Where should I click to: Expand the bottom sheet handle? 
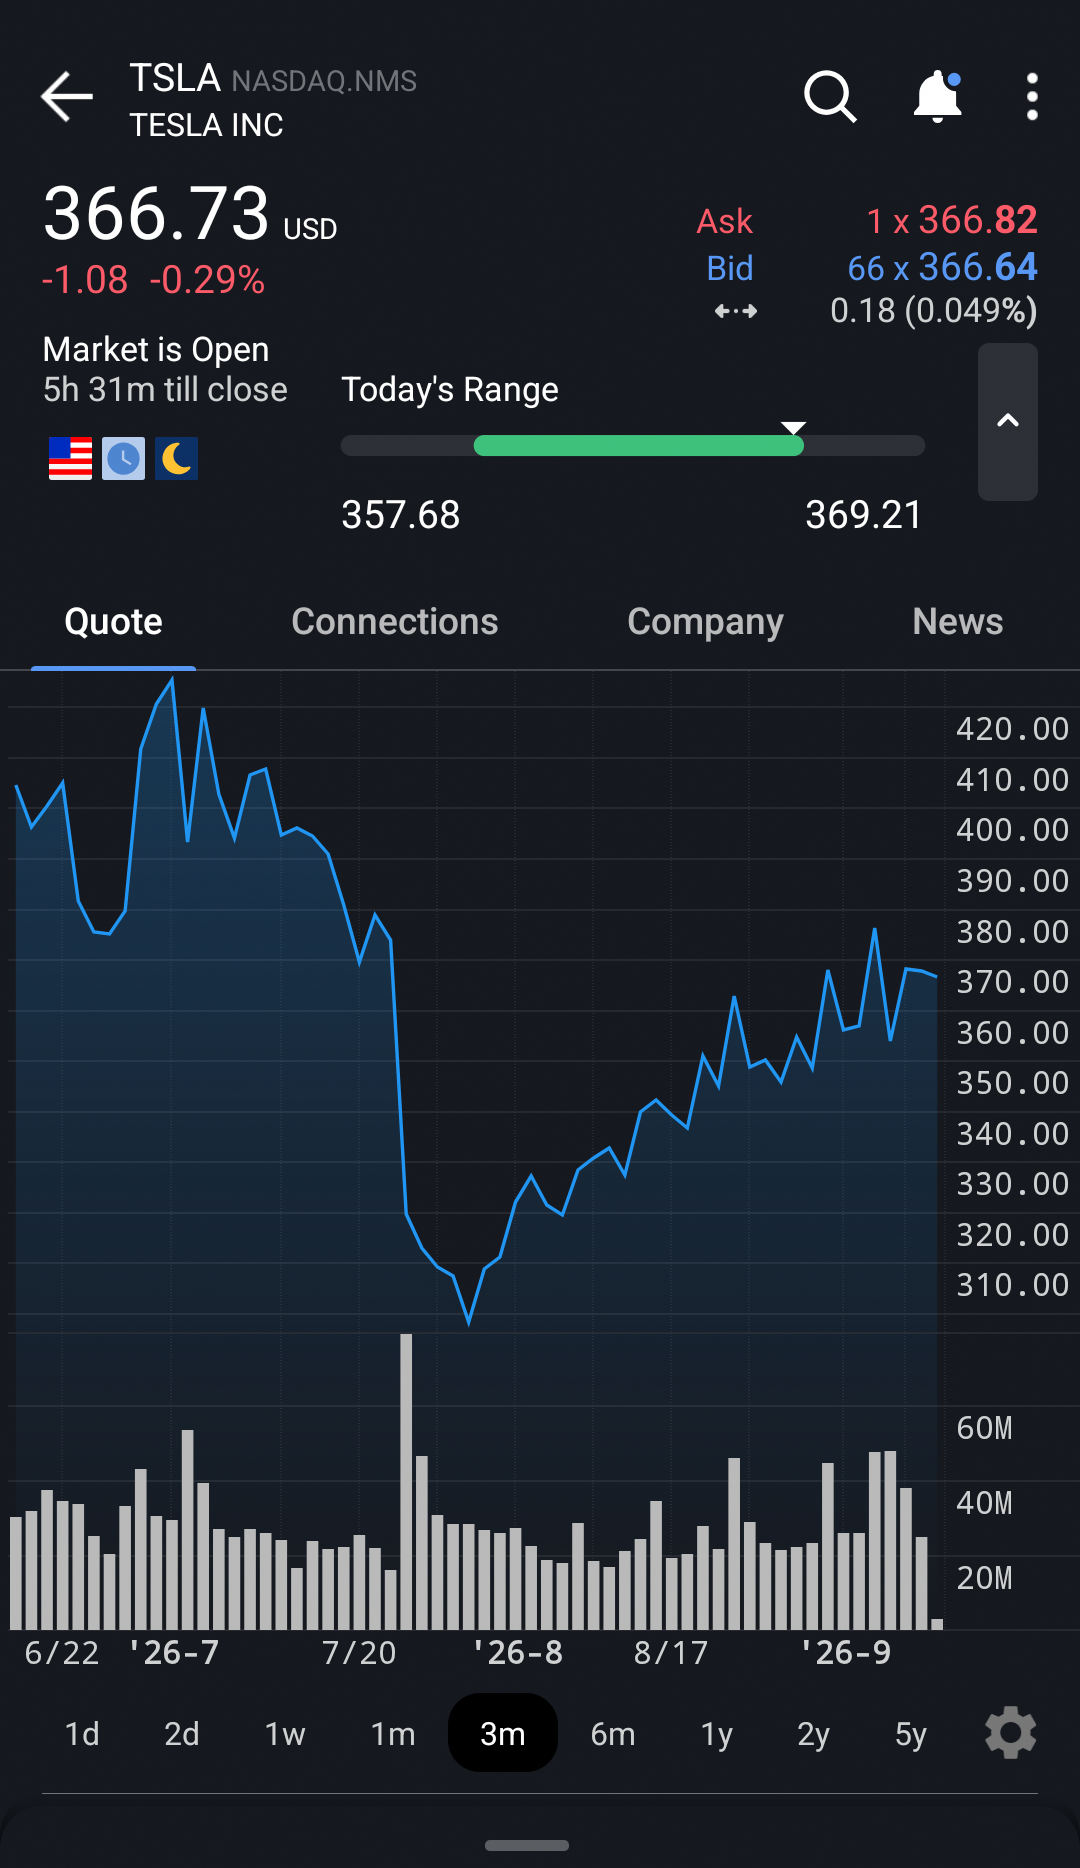click(x=527, y=1845)
